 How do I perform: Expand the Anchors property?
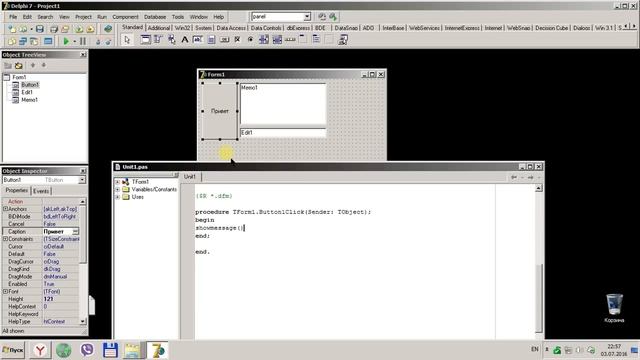5,209
